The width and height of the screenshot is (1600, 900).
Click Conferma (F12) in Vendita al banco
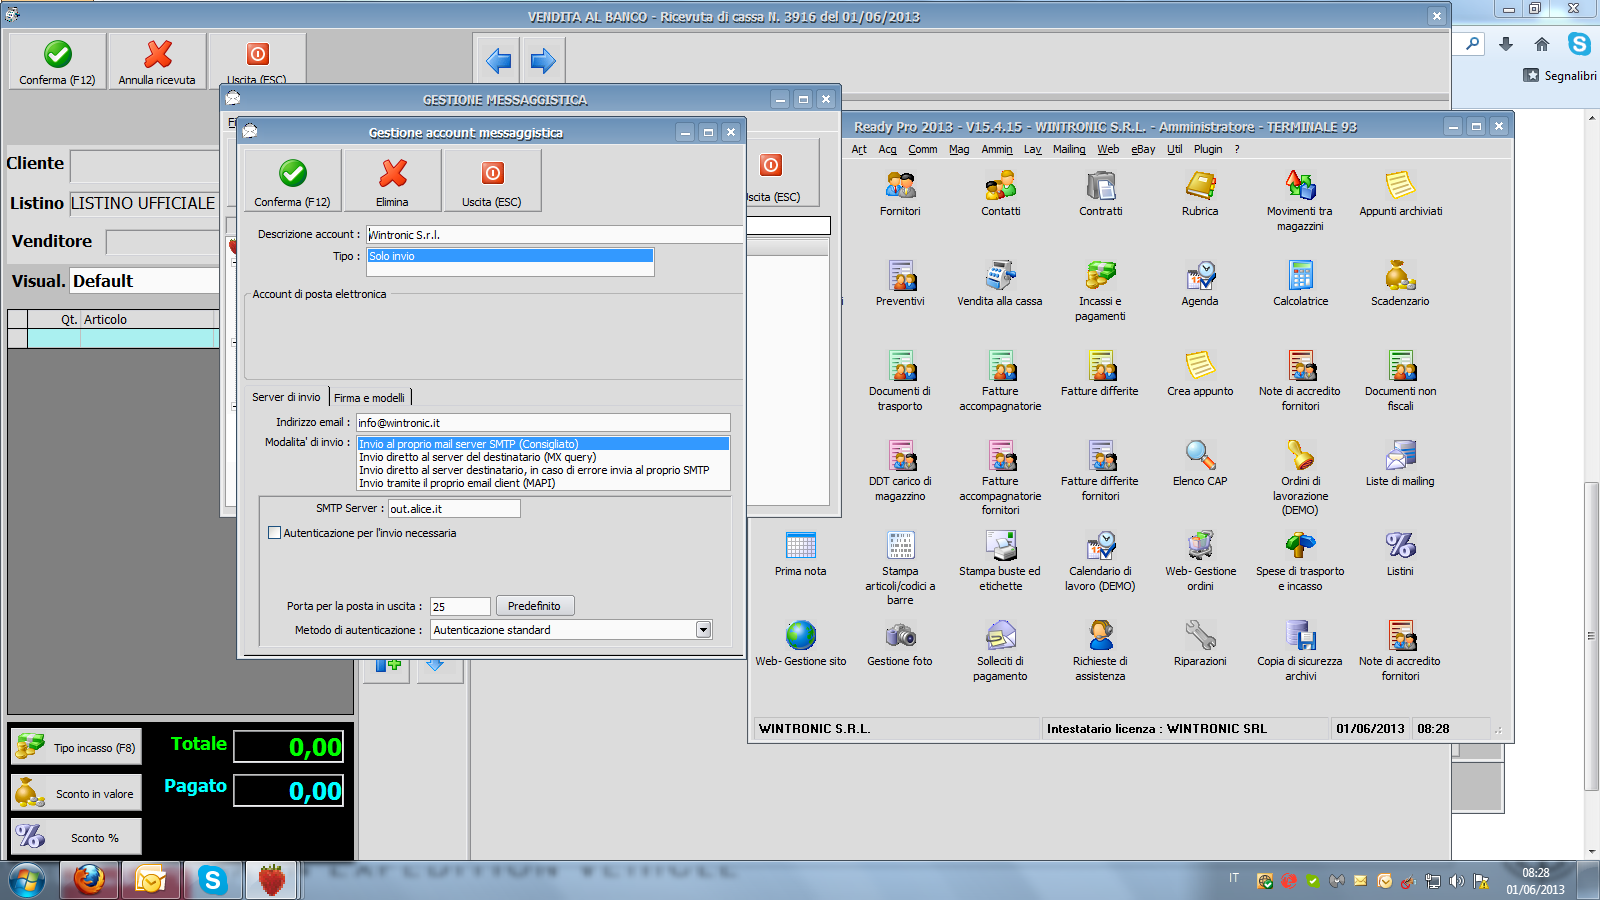(57, 61)
